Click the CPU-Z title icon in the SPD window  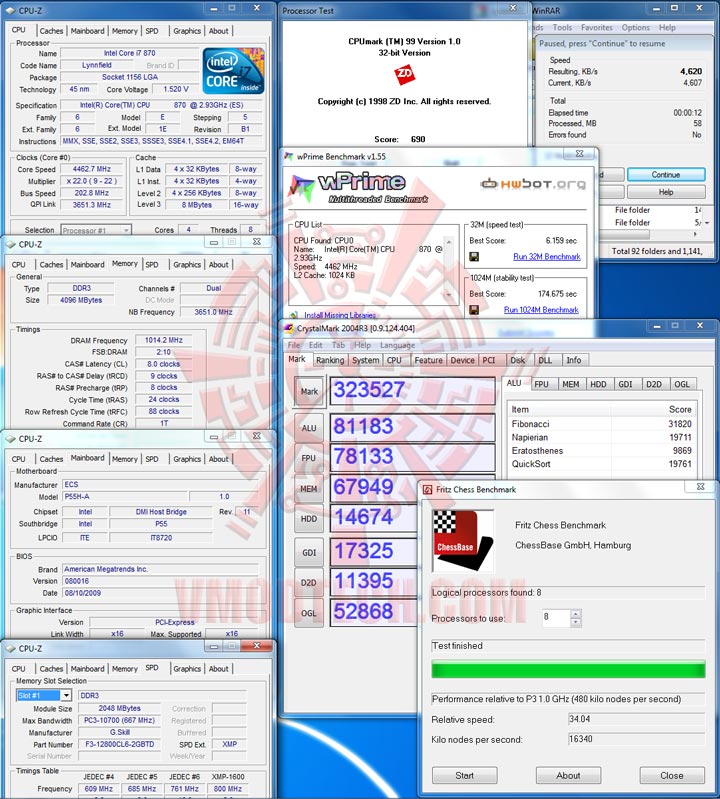10,649
